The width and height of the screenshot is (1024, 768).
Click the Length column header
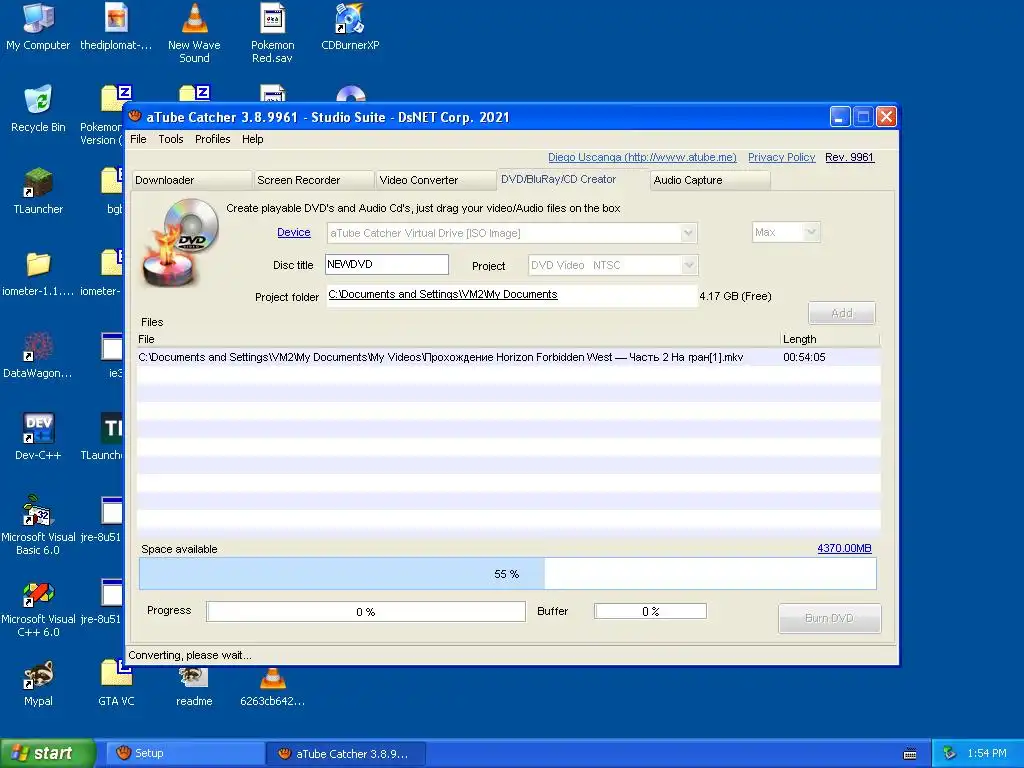830,339
